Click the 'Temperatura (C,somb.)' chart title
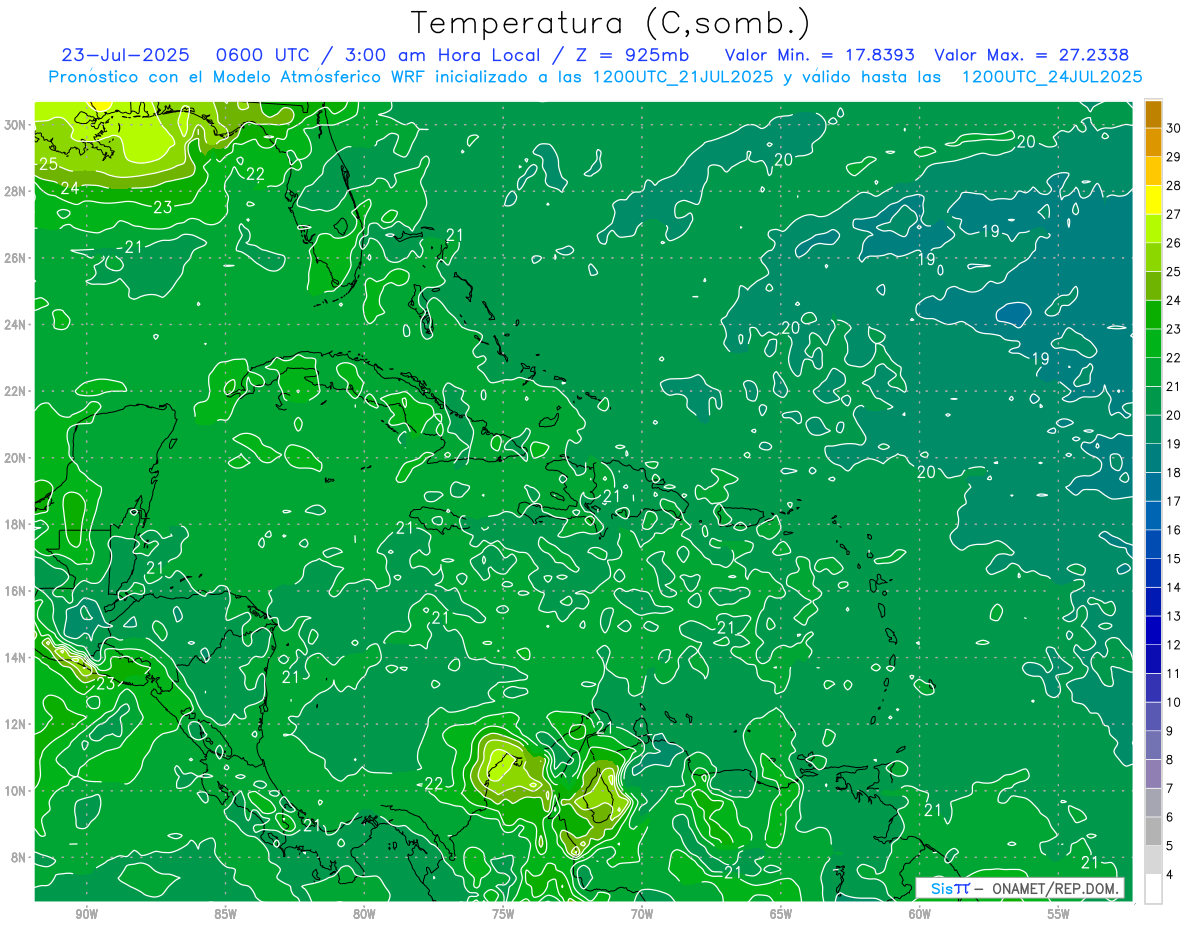The width and height of the screenshot is (1200, 927). pyautogui.click(x=610, y=23)
